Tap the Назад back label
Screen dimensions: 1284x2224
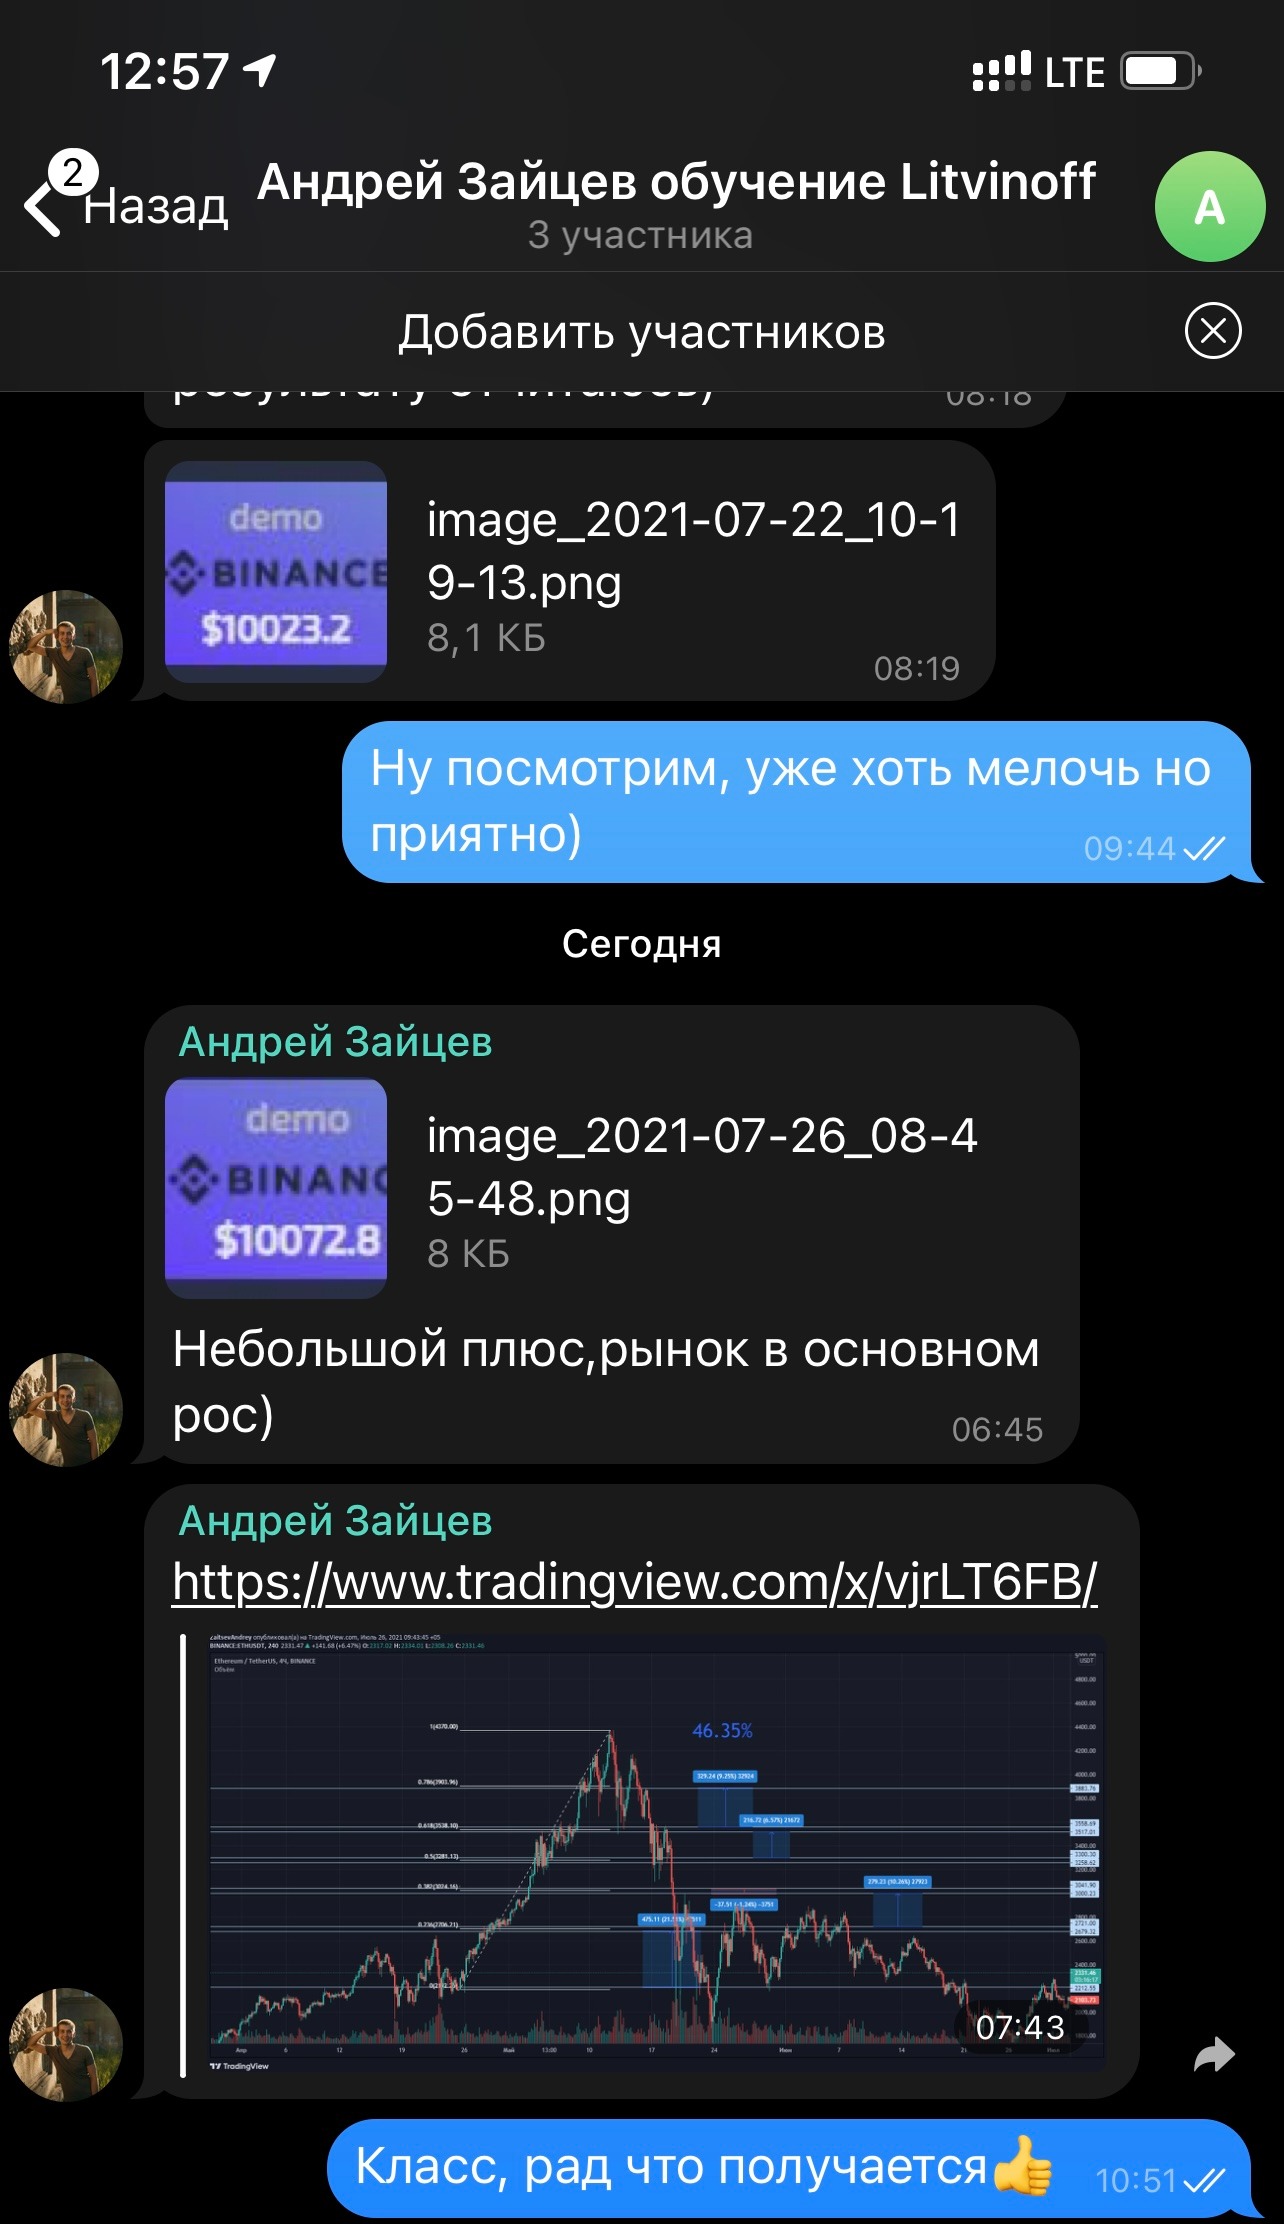[x=156, y=207]
